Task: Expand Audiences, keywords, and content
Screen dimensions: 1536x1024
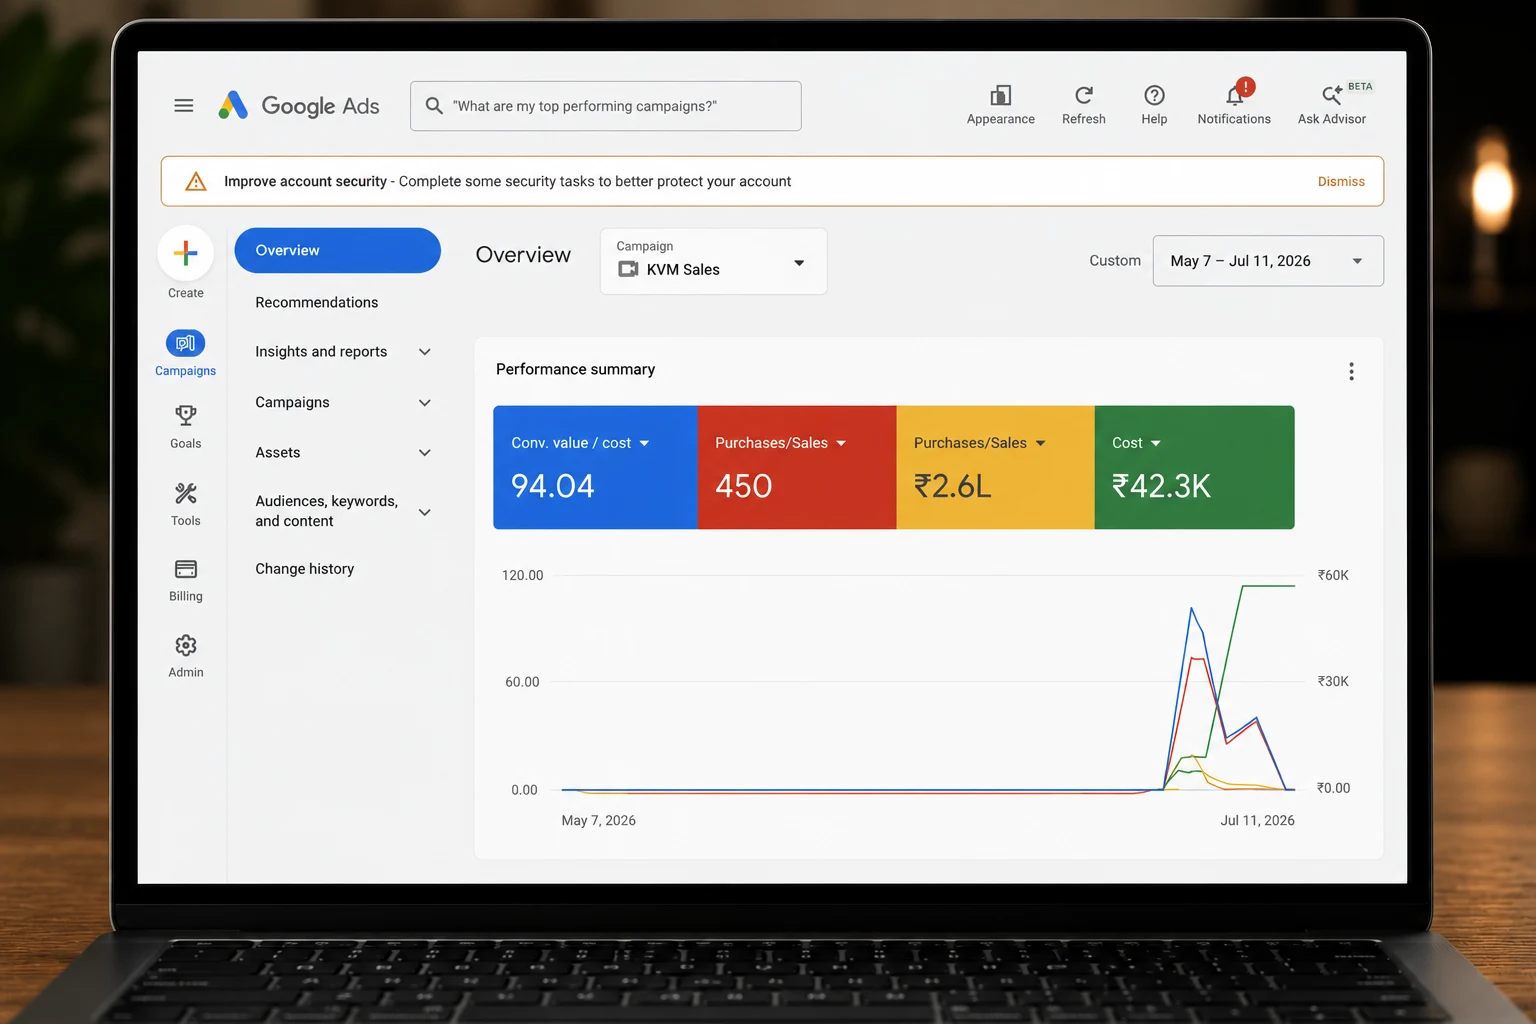Action: point(425,512)
